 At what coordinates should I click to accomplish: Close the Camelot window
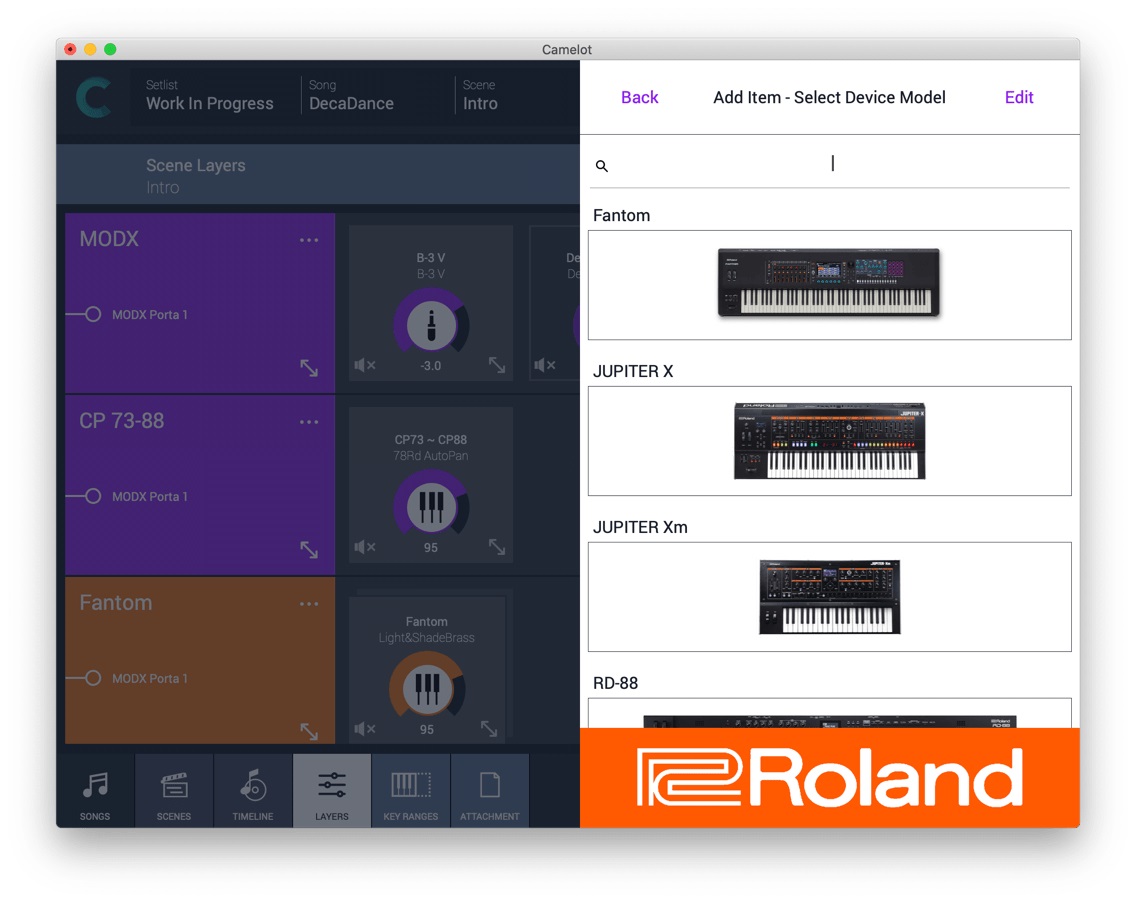click(x=70, y=49)
